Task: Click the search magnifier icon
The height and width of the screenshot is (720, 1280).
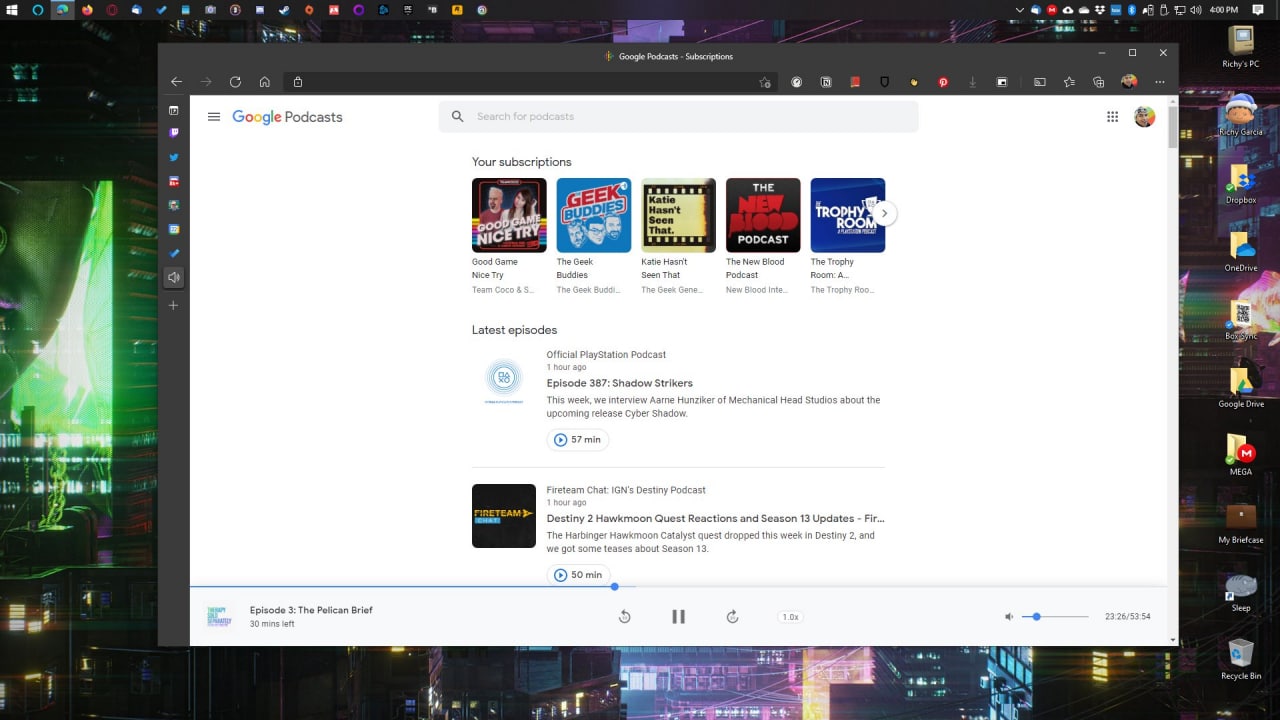Action: (457, 117)
